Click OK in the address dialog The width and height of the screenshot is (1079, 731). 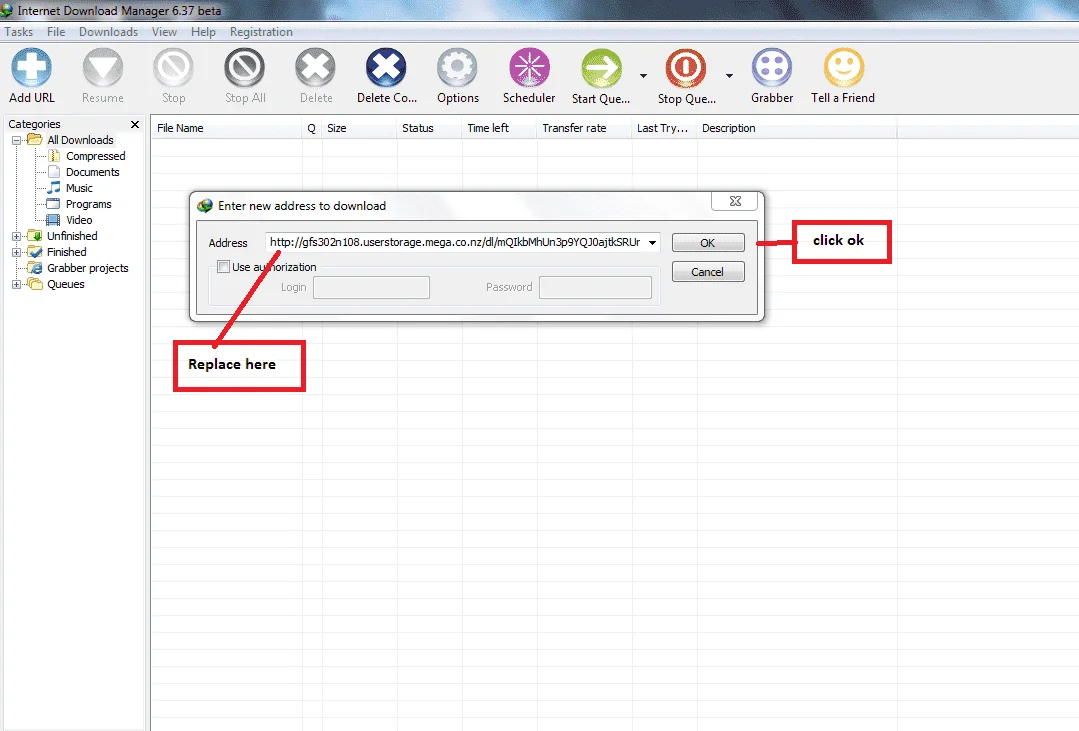point(707,243)
